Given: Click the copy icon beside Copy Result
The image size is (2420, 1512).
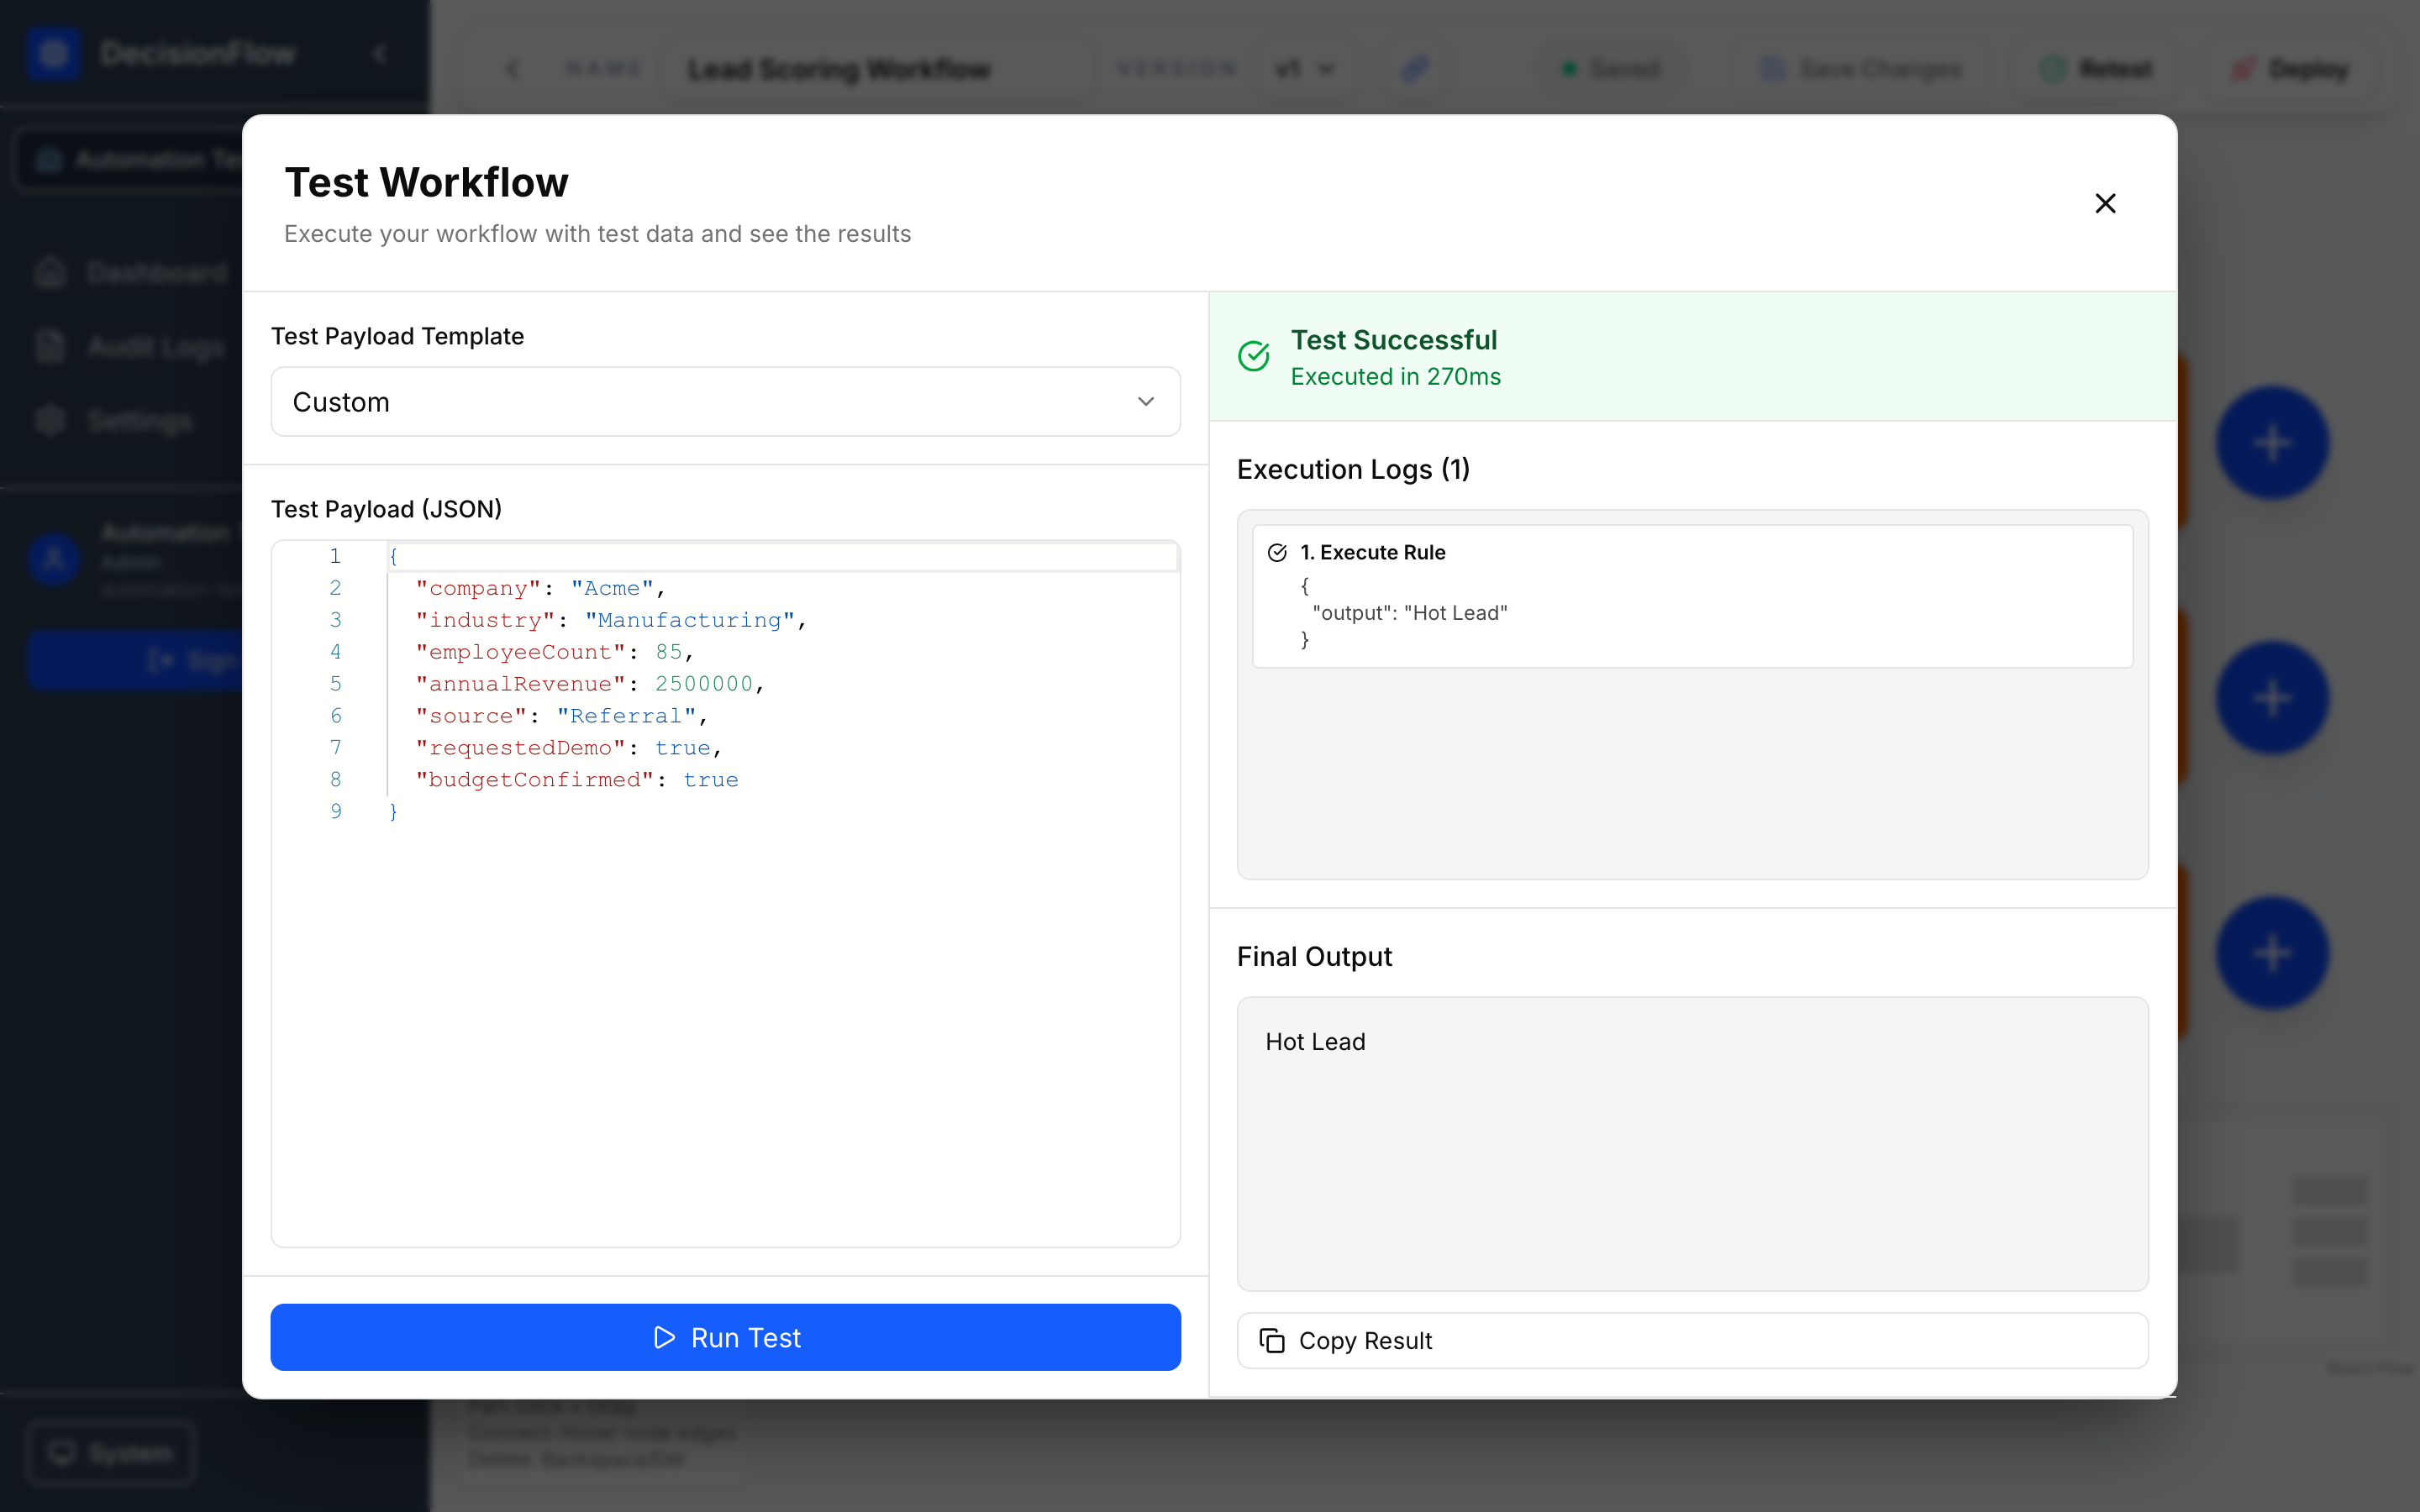Looking at the screenshot, I should pos(1271,1340).
